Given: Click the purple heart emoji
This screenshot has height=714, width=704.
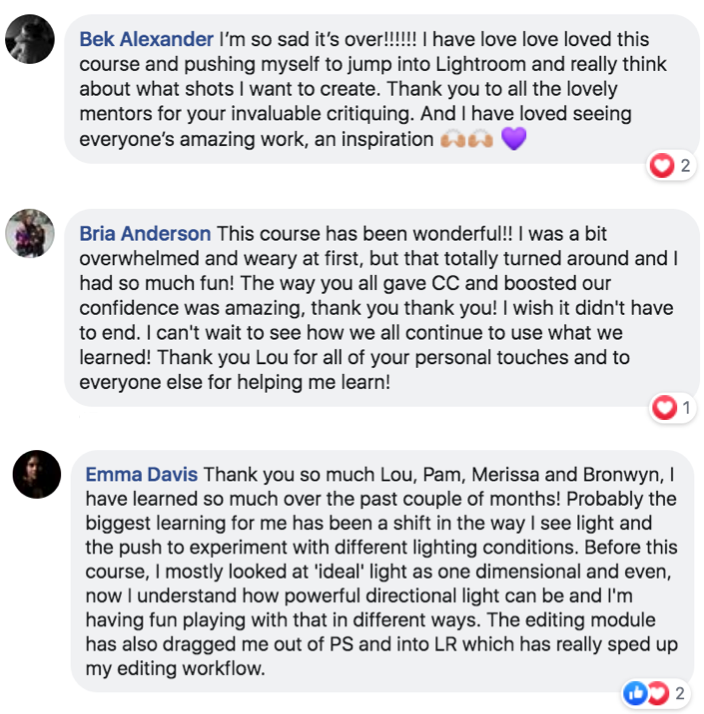Looking at the screenshot, I should [x=513, y=140].
